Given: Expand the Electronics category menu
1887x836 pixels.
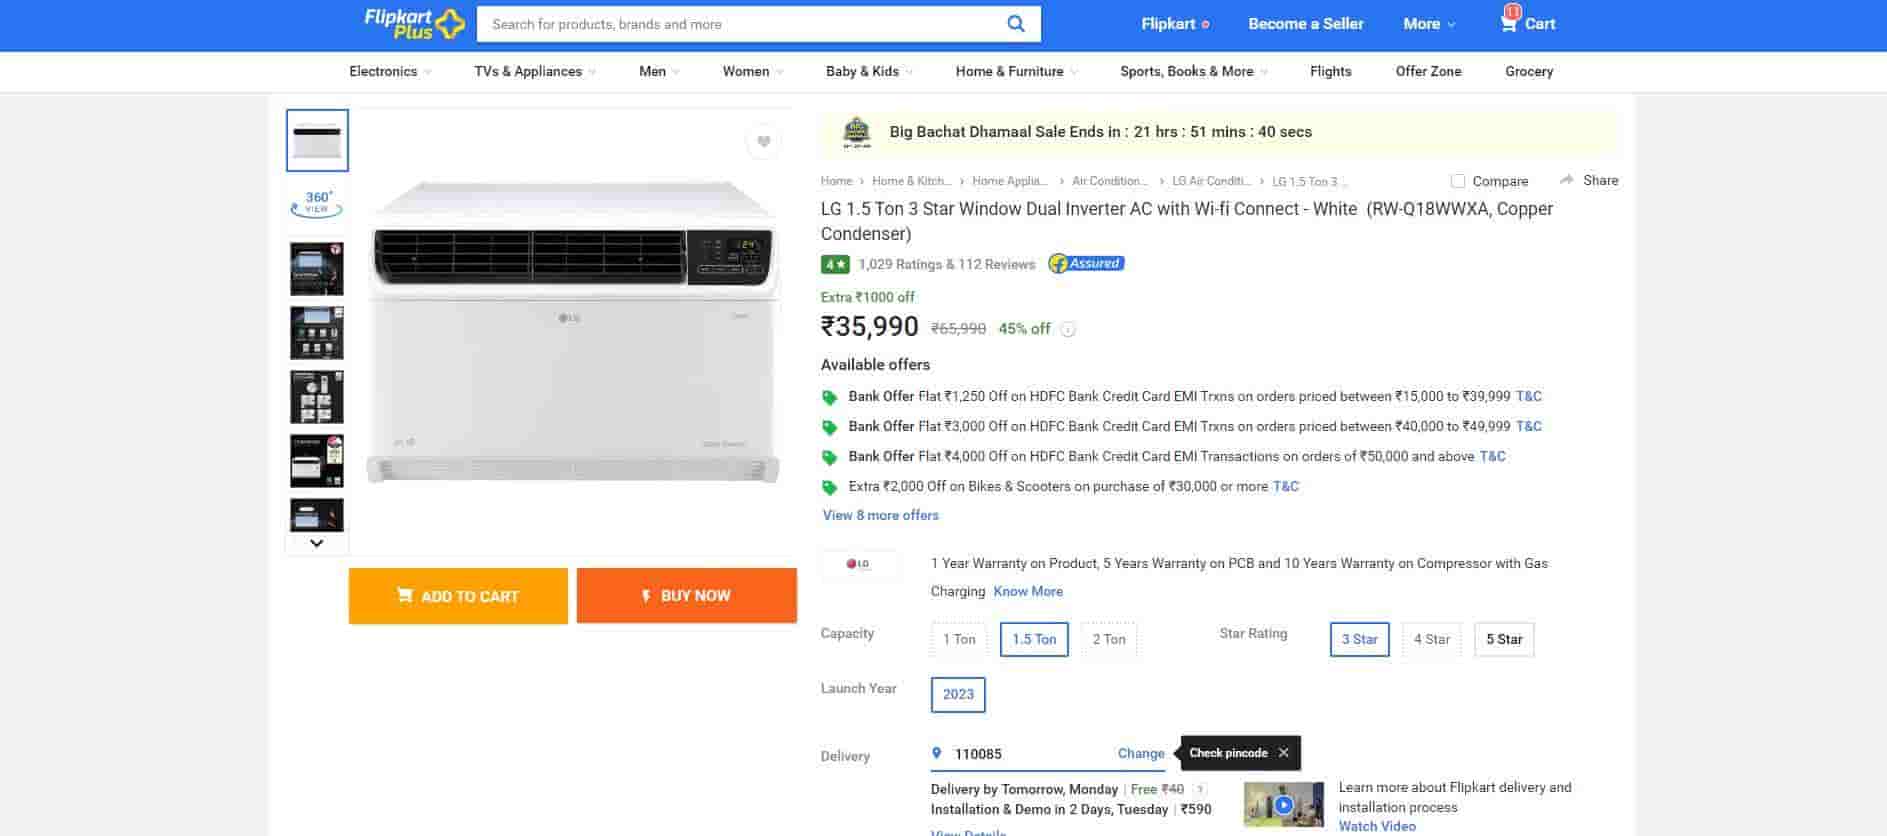Looking at the screenshot, I should point(390,72).
